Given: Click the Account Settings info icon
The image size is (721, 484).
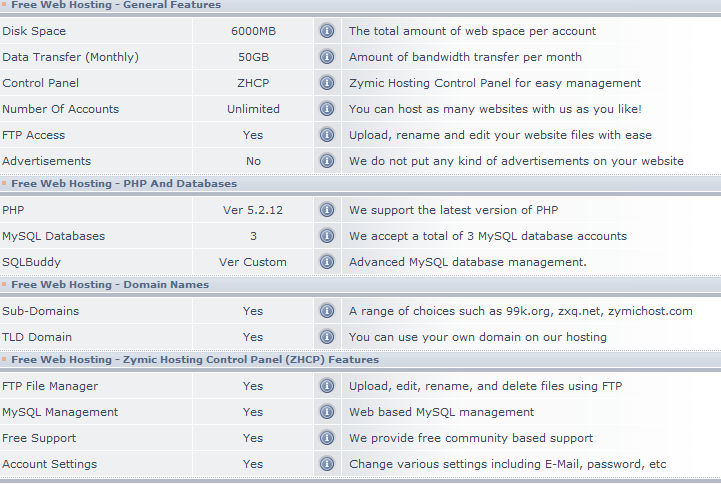Looking at the screenshot, I should point(327,464).
